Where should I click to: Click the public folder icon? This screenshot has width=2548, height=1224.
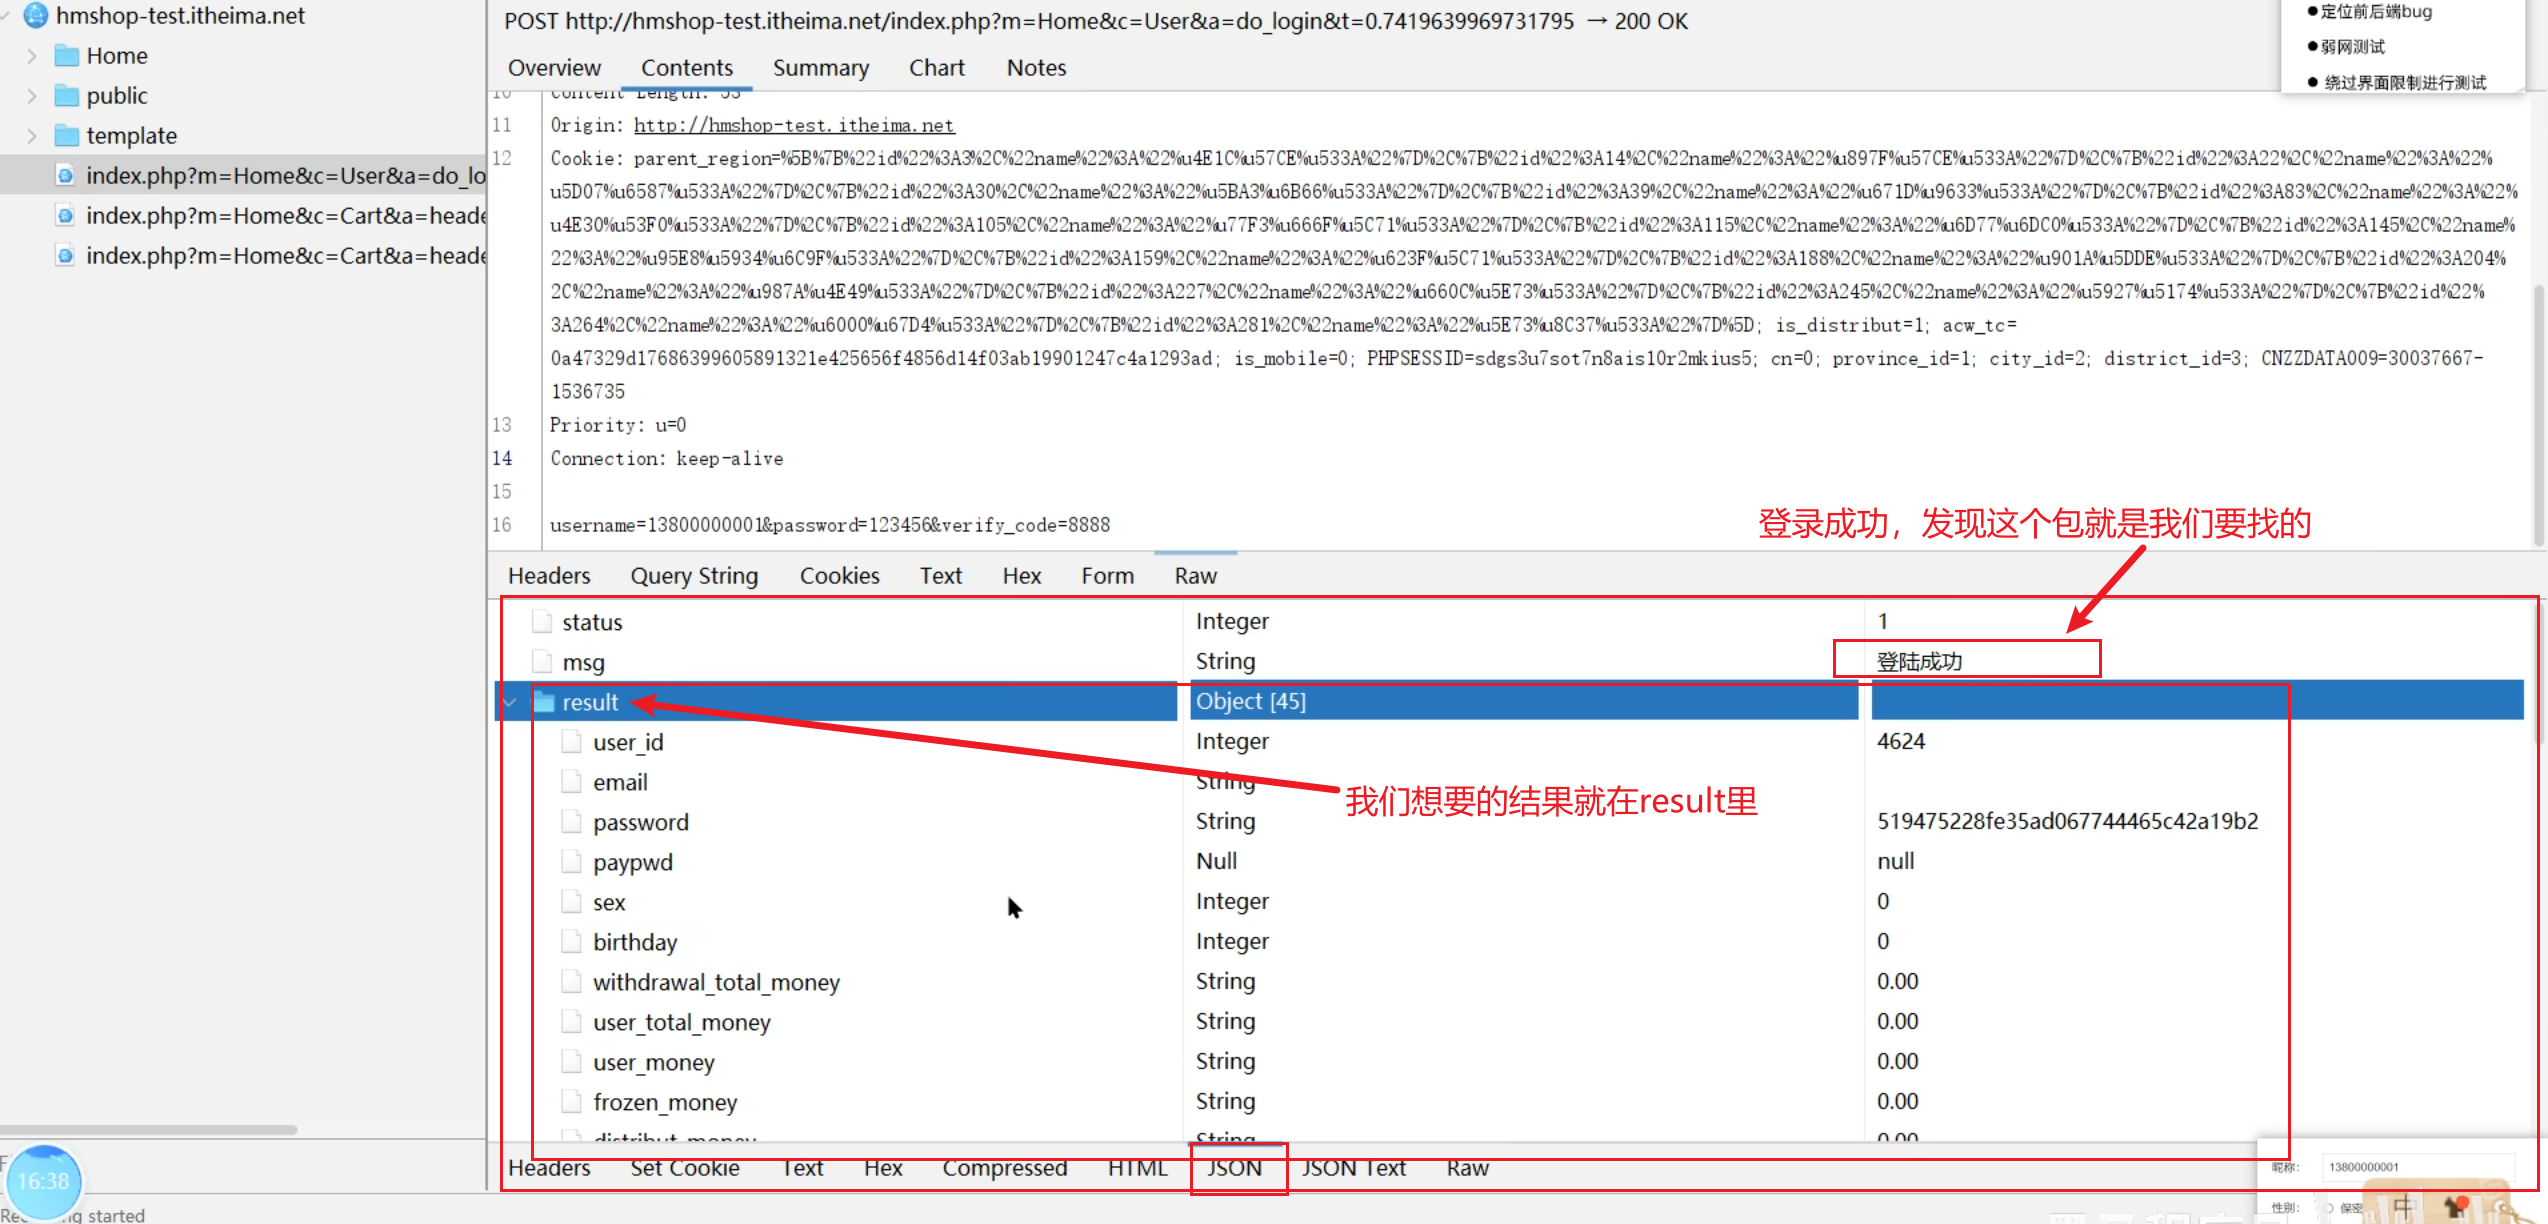(67, 96)
